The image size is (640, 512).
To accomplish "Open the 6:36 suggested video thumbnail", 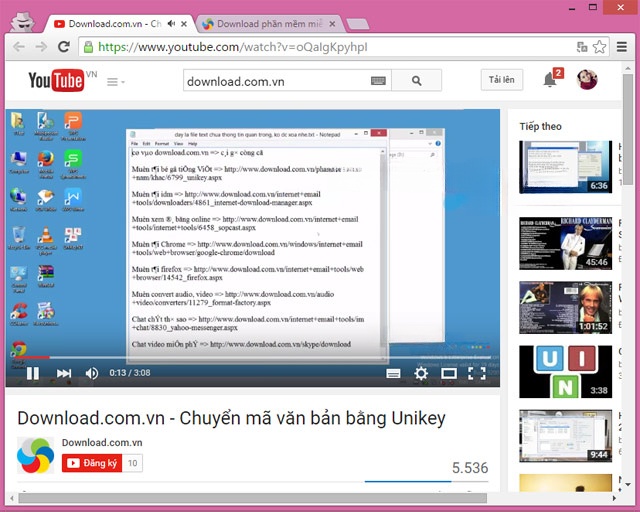I will click(x=566, y=167).
